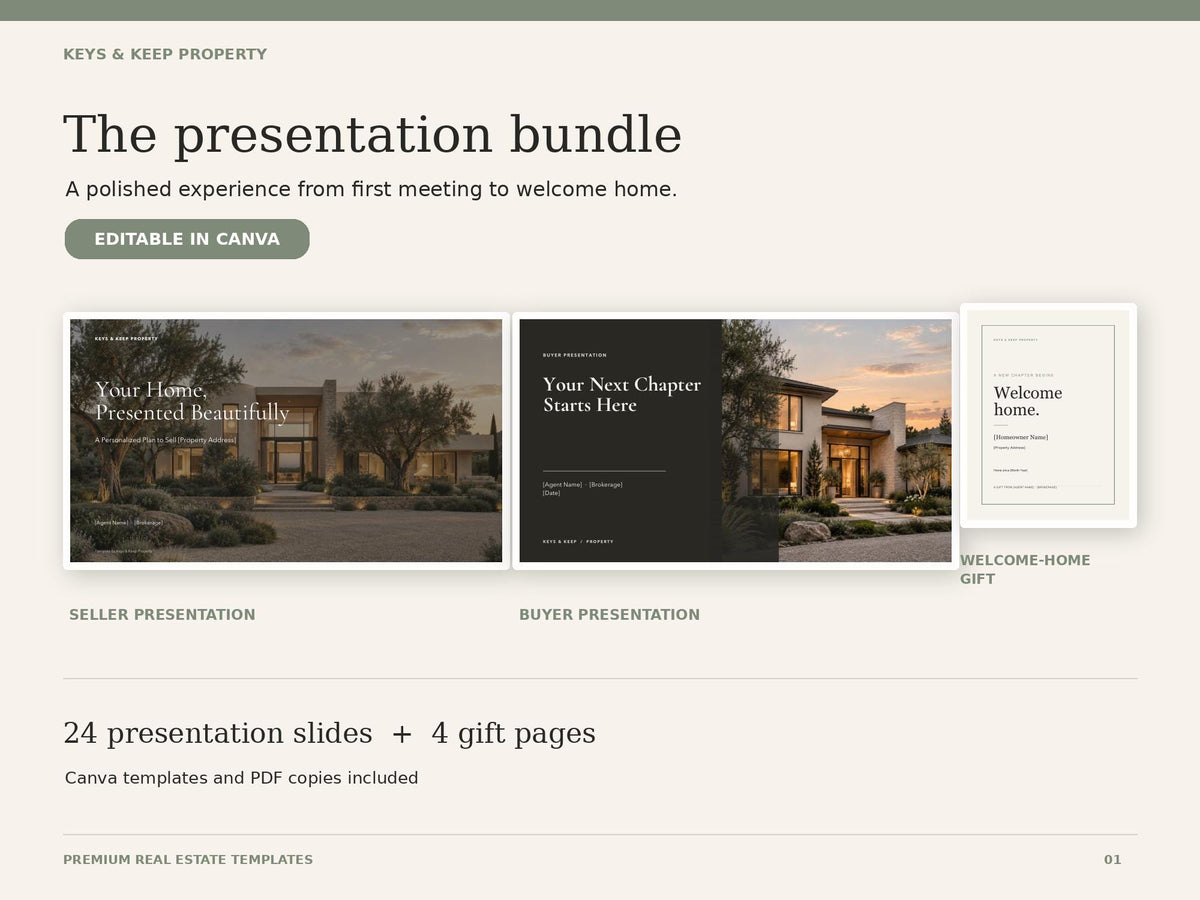Click the page number '01'

click(1113, 860)
